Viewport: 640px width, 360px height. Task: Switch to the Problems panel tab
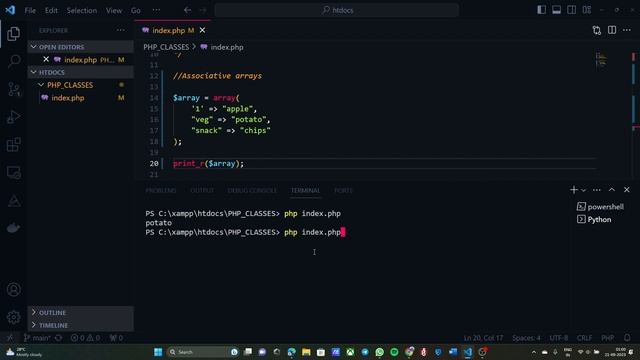coord(161,191)
